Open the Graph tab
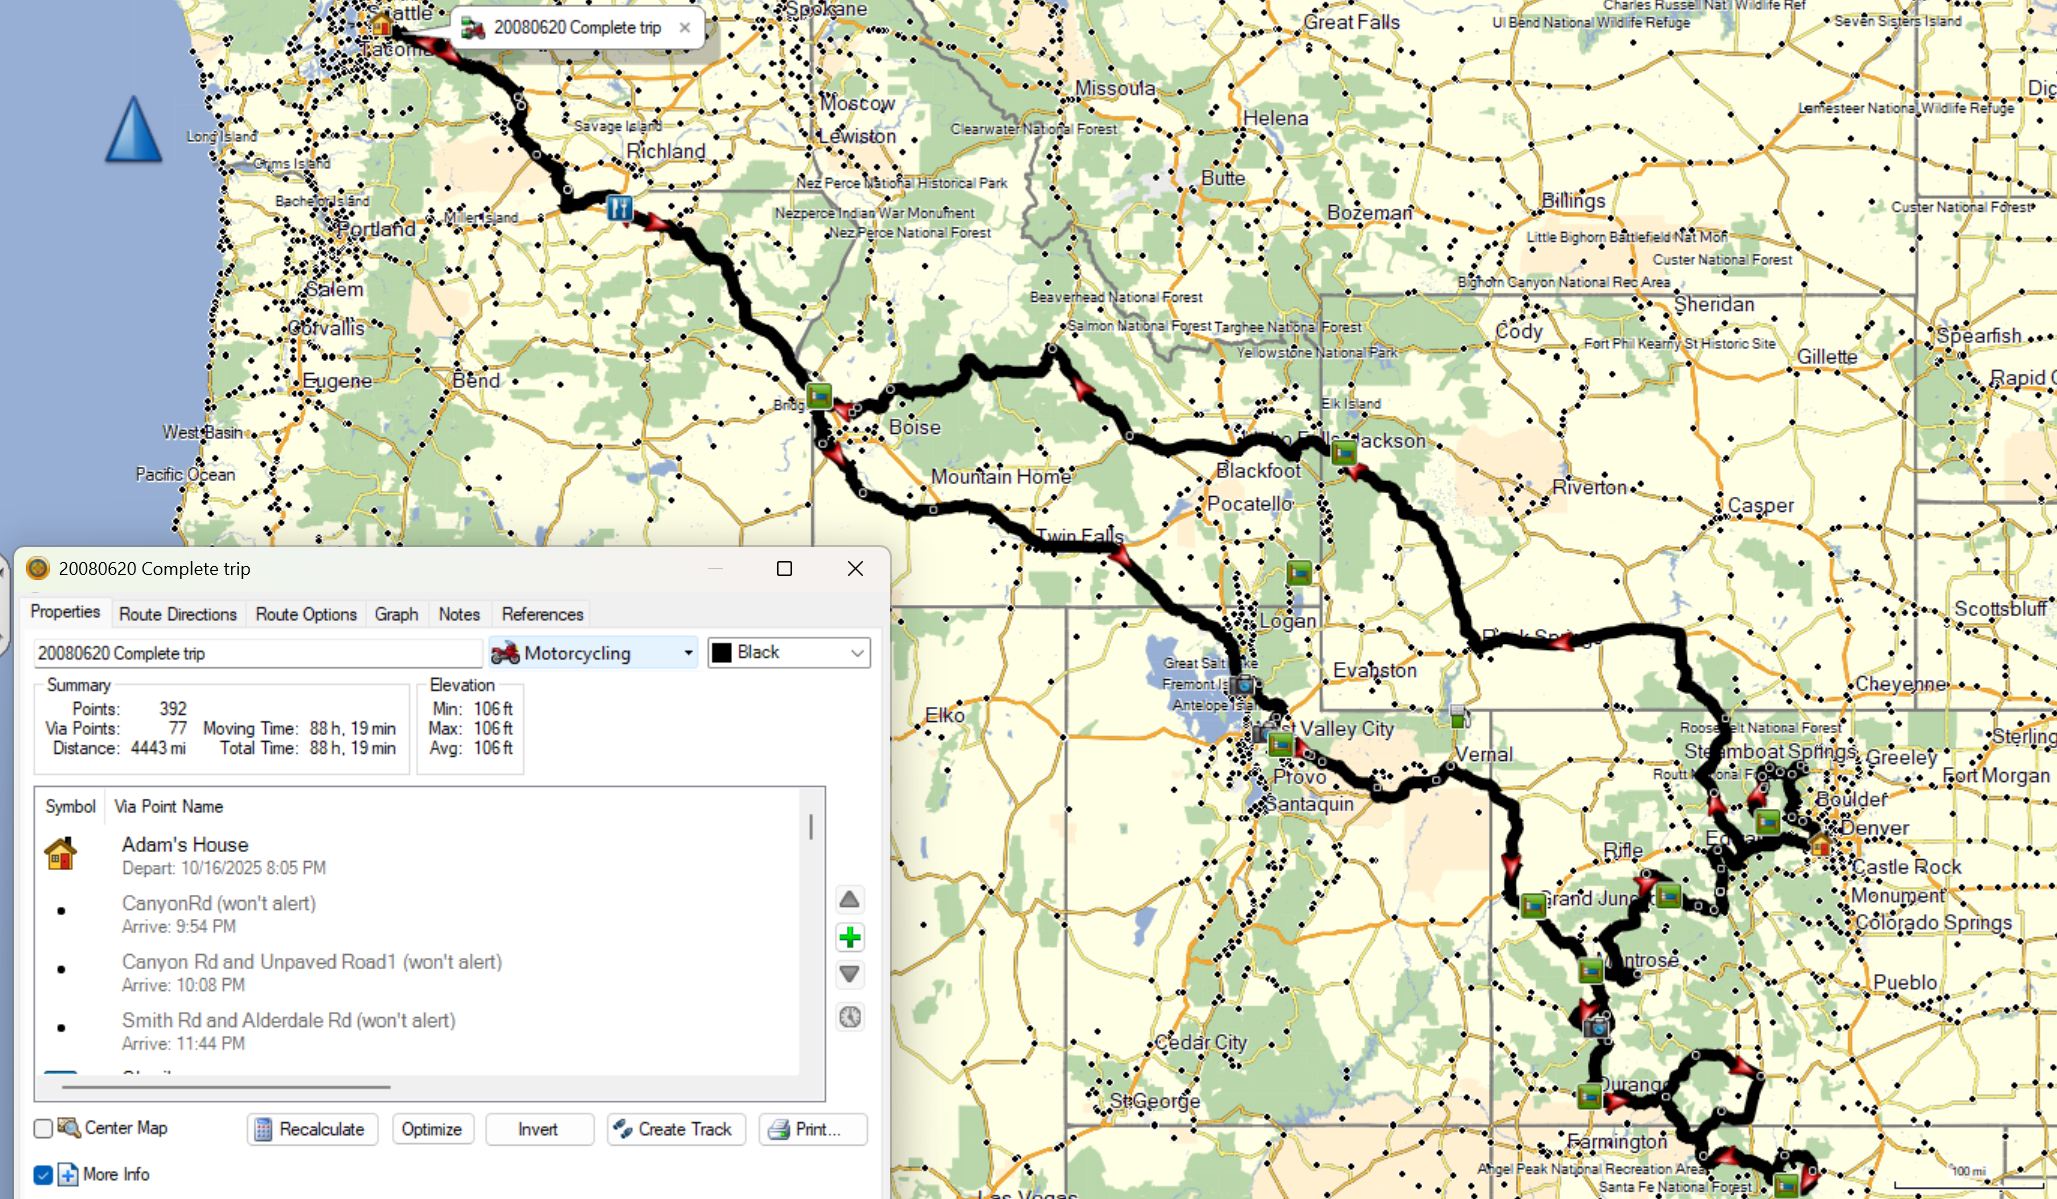 [396, 614]
